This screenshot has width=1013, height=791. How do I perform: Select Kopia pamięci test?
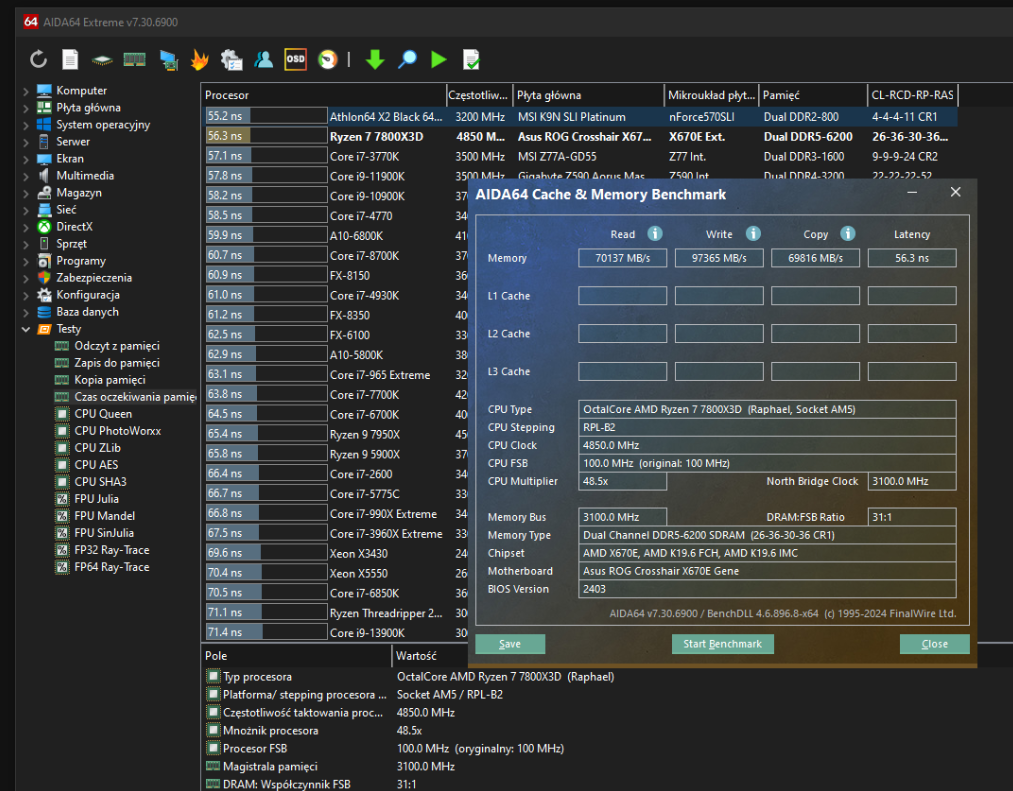pos(110,379)
